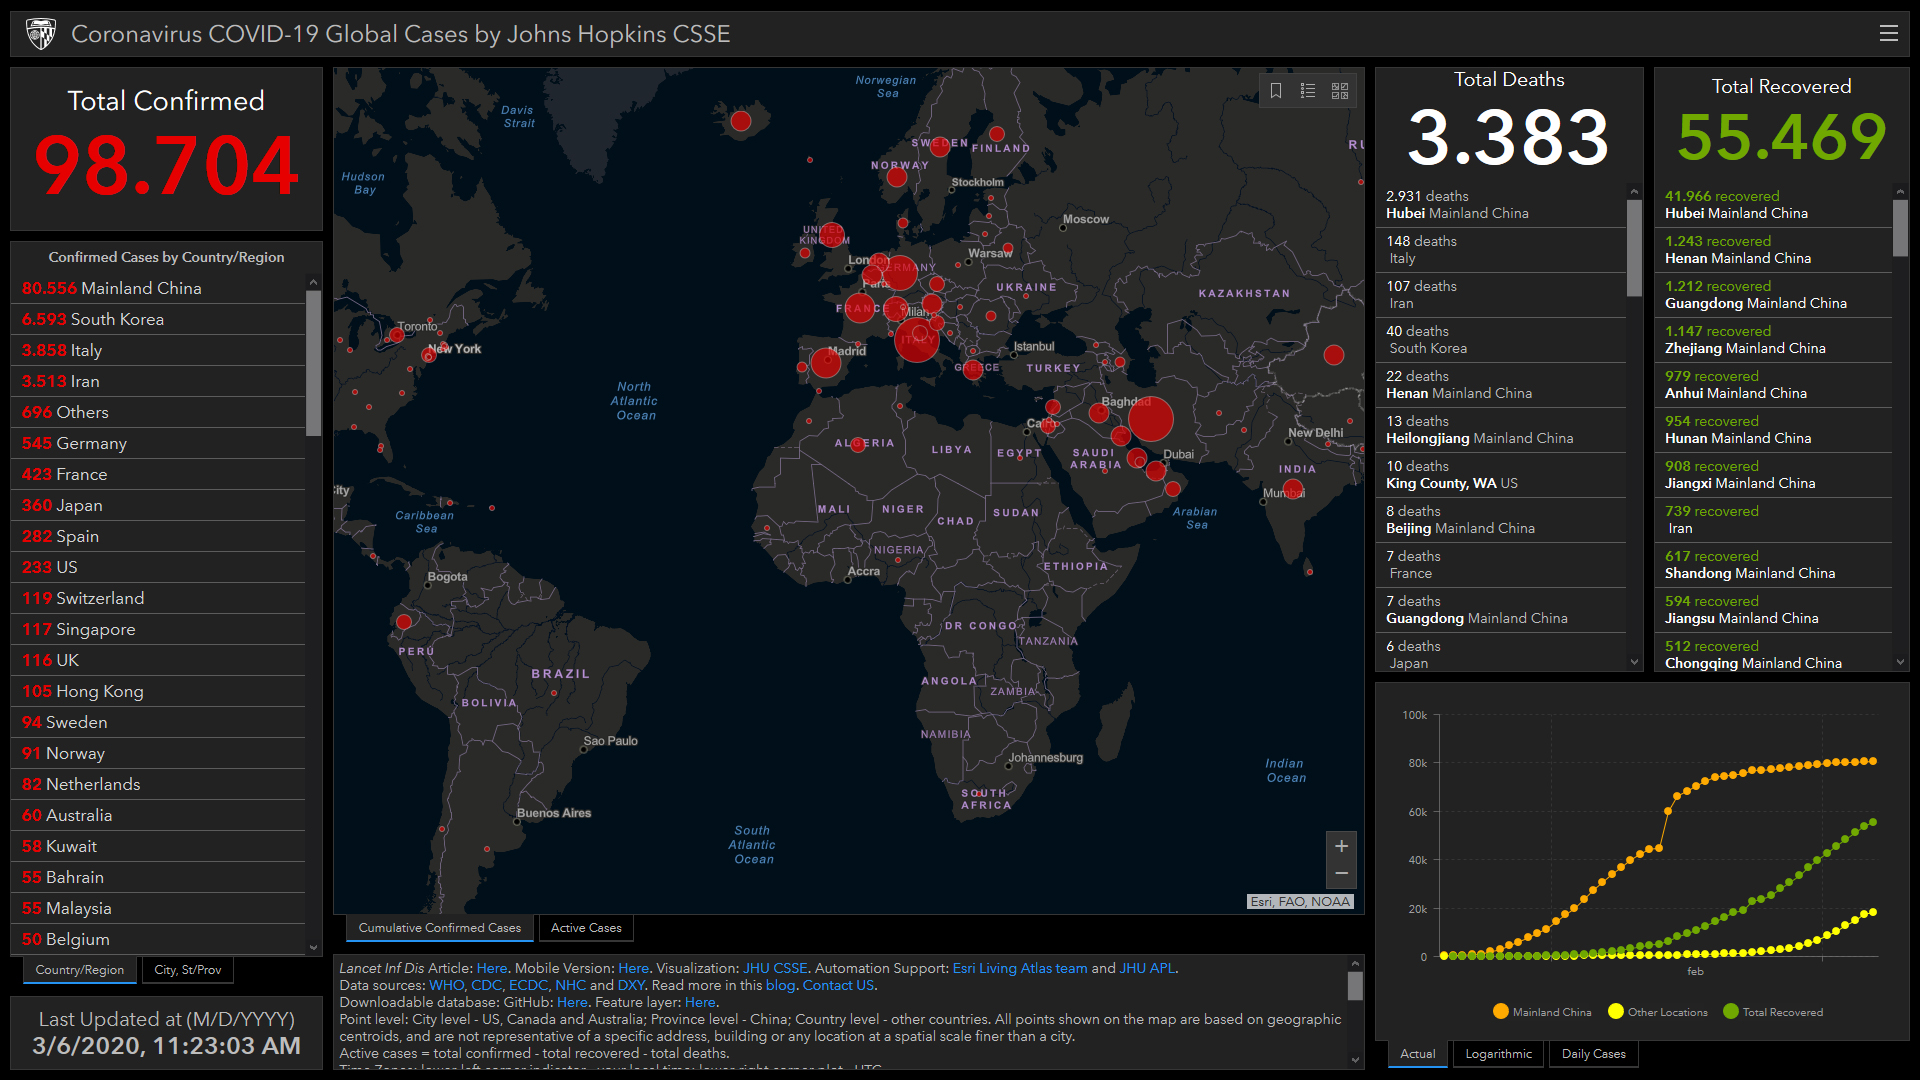
Task: Open the map legend list icon
Action: [x=1308, y=91]
